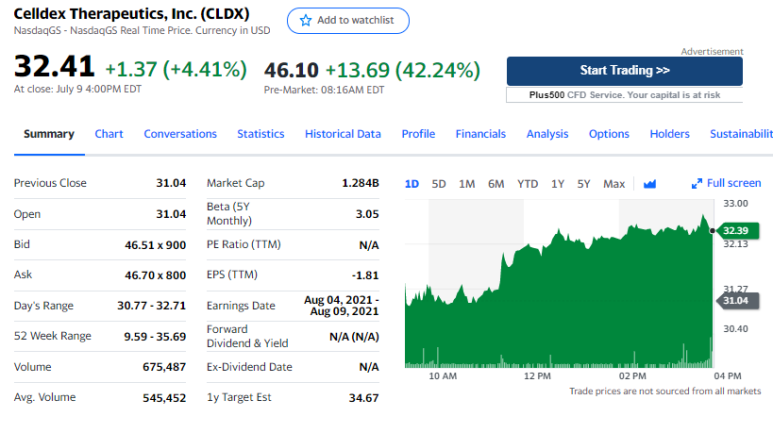773x433 pixels.
Task: Click the PE Ratio (TTM) label
Action: tap(244, 245)
